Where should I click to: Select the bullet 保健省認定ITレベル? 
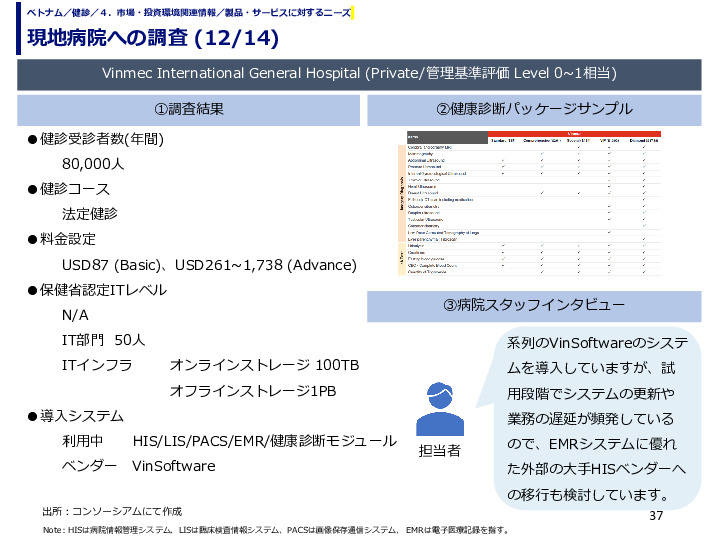[97, 290]
